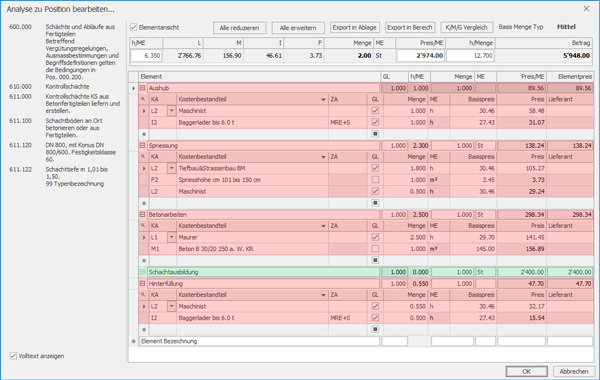The width and height of the screenshot is (600, 380).
Task: Open Kostenbestandteil dropdown arrow under Aushub
Action: (x=323, y=99)
